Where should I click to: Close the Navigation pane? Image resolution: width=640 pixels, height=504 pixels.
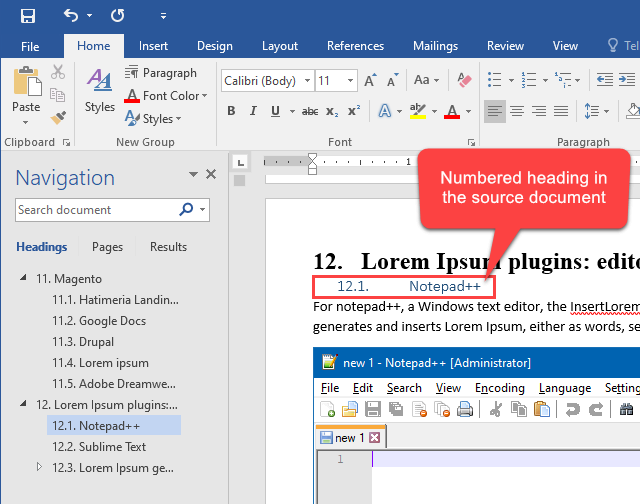[211, 174]
